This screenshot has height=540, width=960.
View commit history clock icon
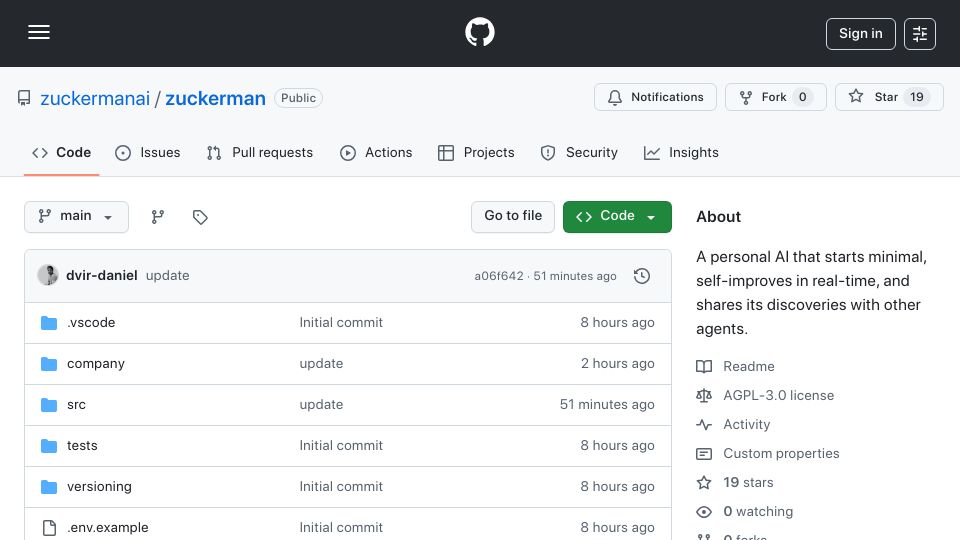point(642,276)
